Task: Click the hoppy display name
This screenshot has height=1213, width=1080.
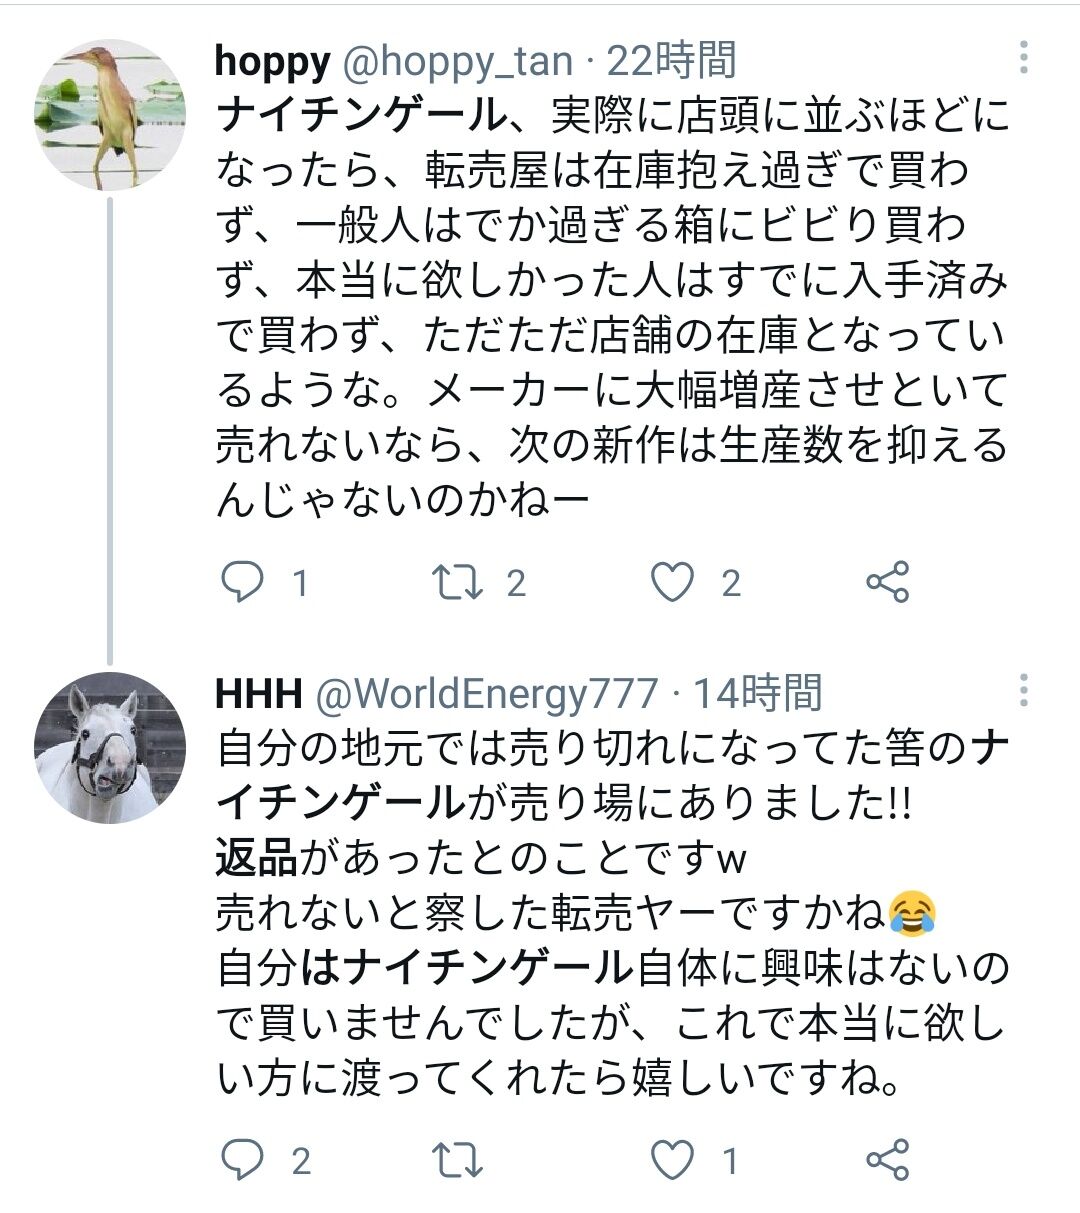Action: tap(272, 62)
